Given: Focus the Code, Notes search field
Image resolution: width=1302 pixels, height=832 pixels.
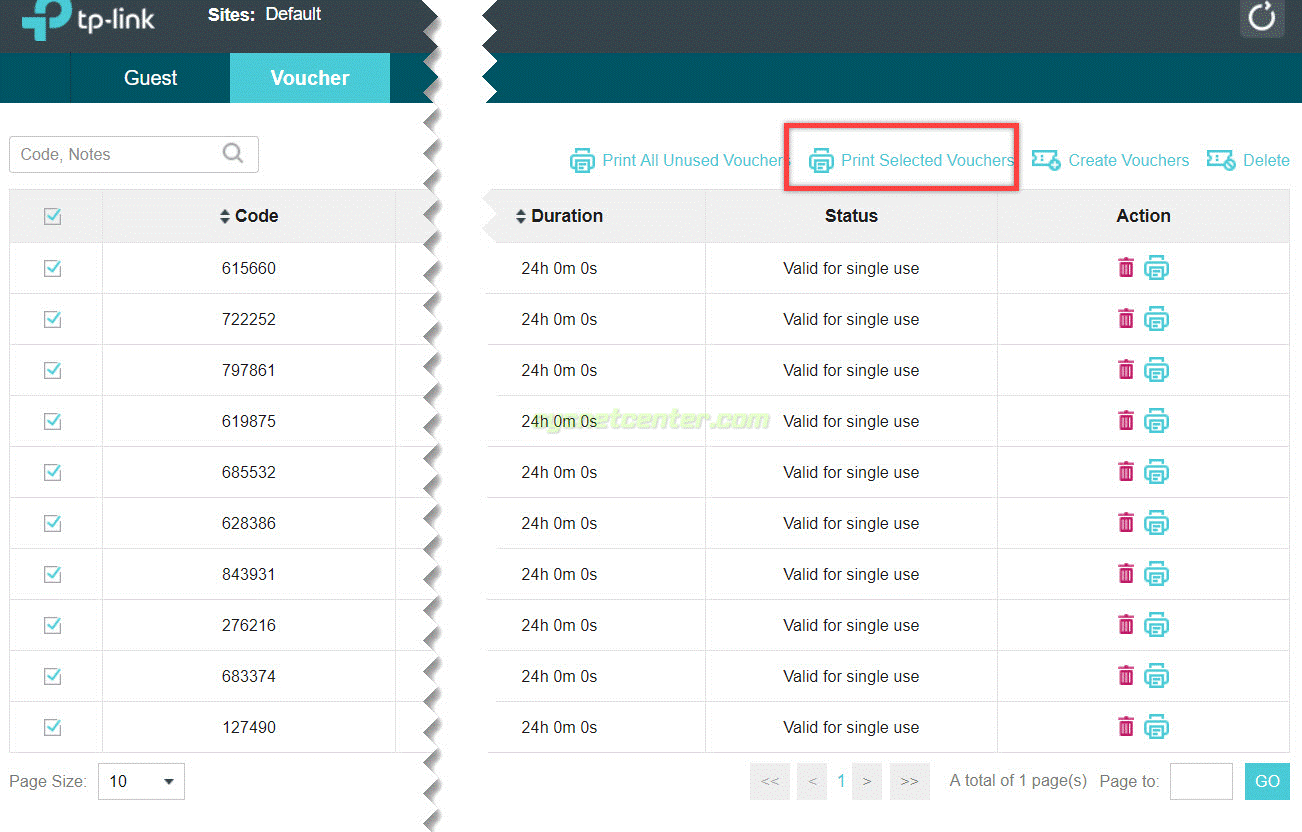Looking at the screenshot, I should click(x=134, y=154).
